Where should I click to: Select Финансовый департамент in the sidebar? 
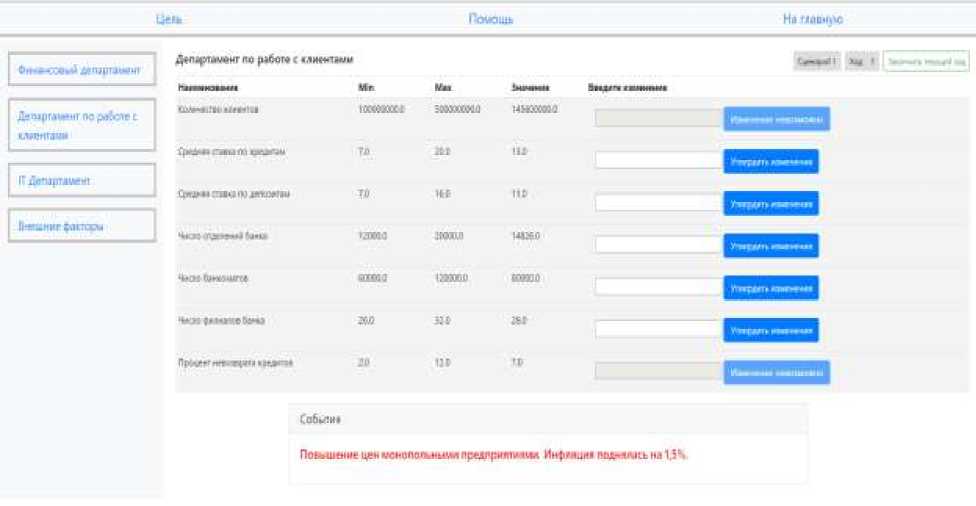pyautogui.click(x=80, y=71)
